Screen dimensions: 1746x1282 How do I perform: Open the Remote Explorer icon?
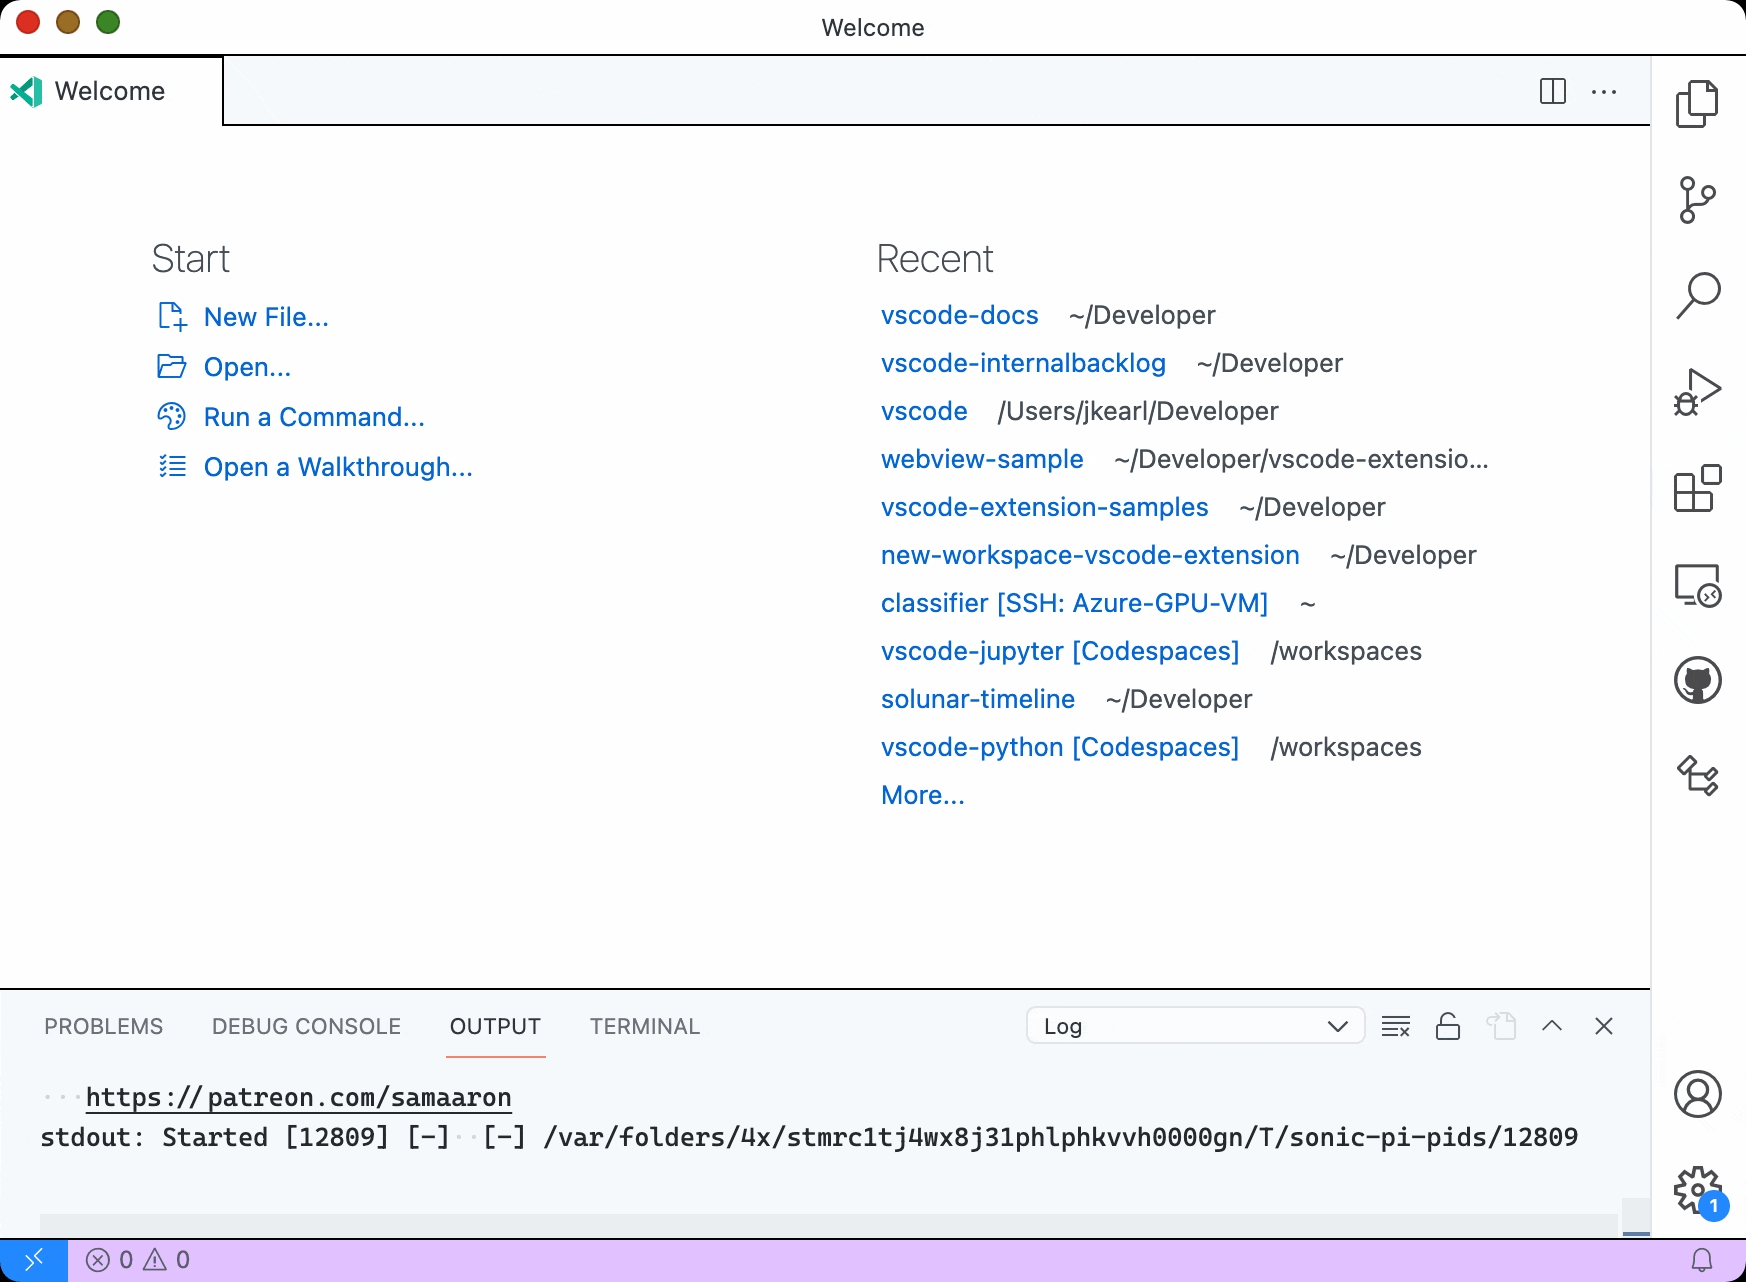tap(1697, 584)
